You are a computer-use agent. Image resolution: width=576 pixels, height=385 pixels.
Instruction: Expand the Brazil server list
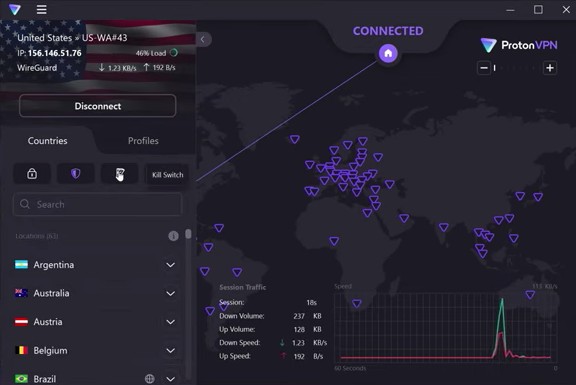tap(170, 379)
